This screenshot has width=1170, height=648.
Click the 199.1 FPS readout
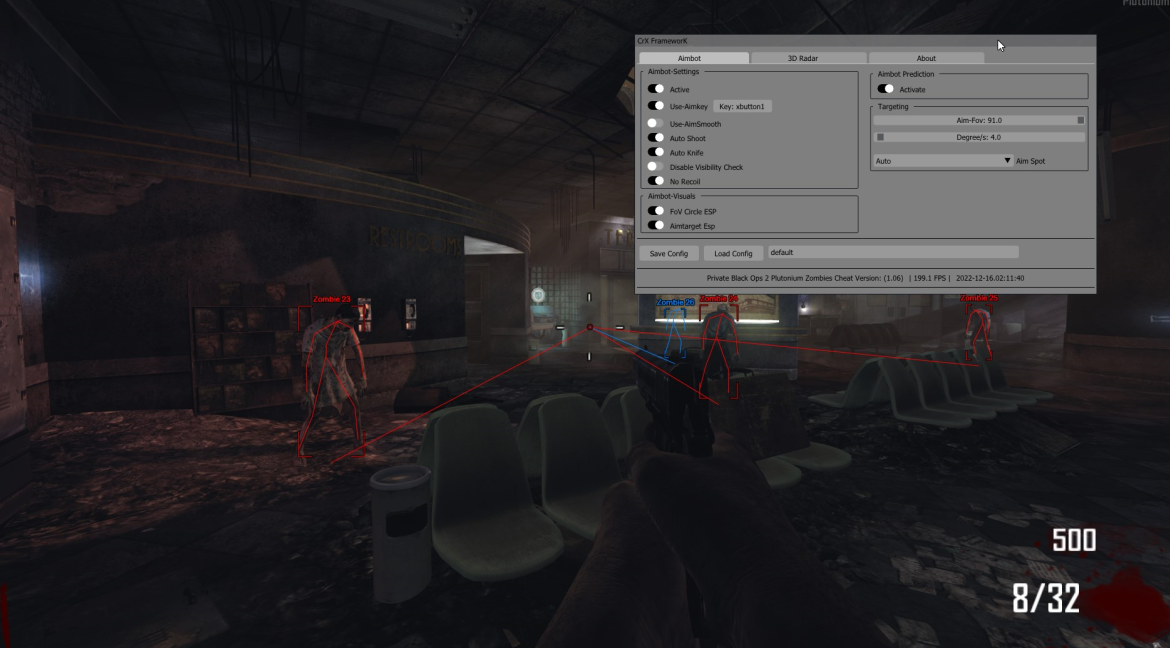coord(930,278)
